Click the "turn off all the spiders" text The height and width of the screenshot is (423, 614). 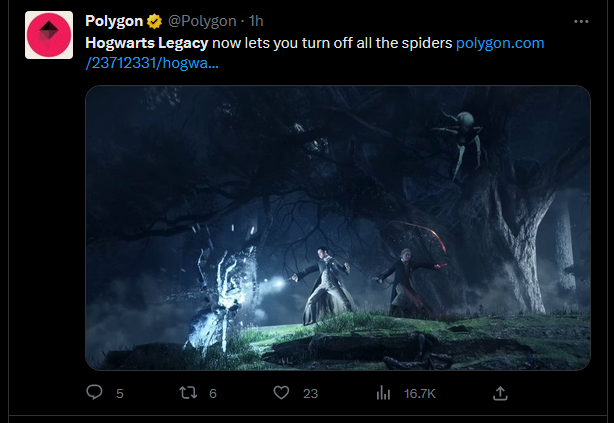(371, 43)
